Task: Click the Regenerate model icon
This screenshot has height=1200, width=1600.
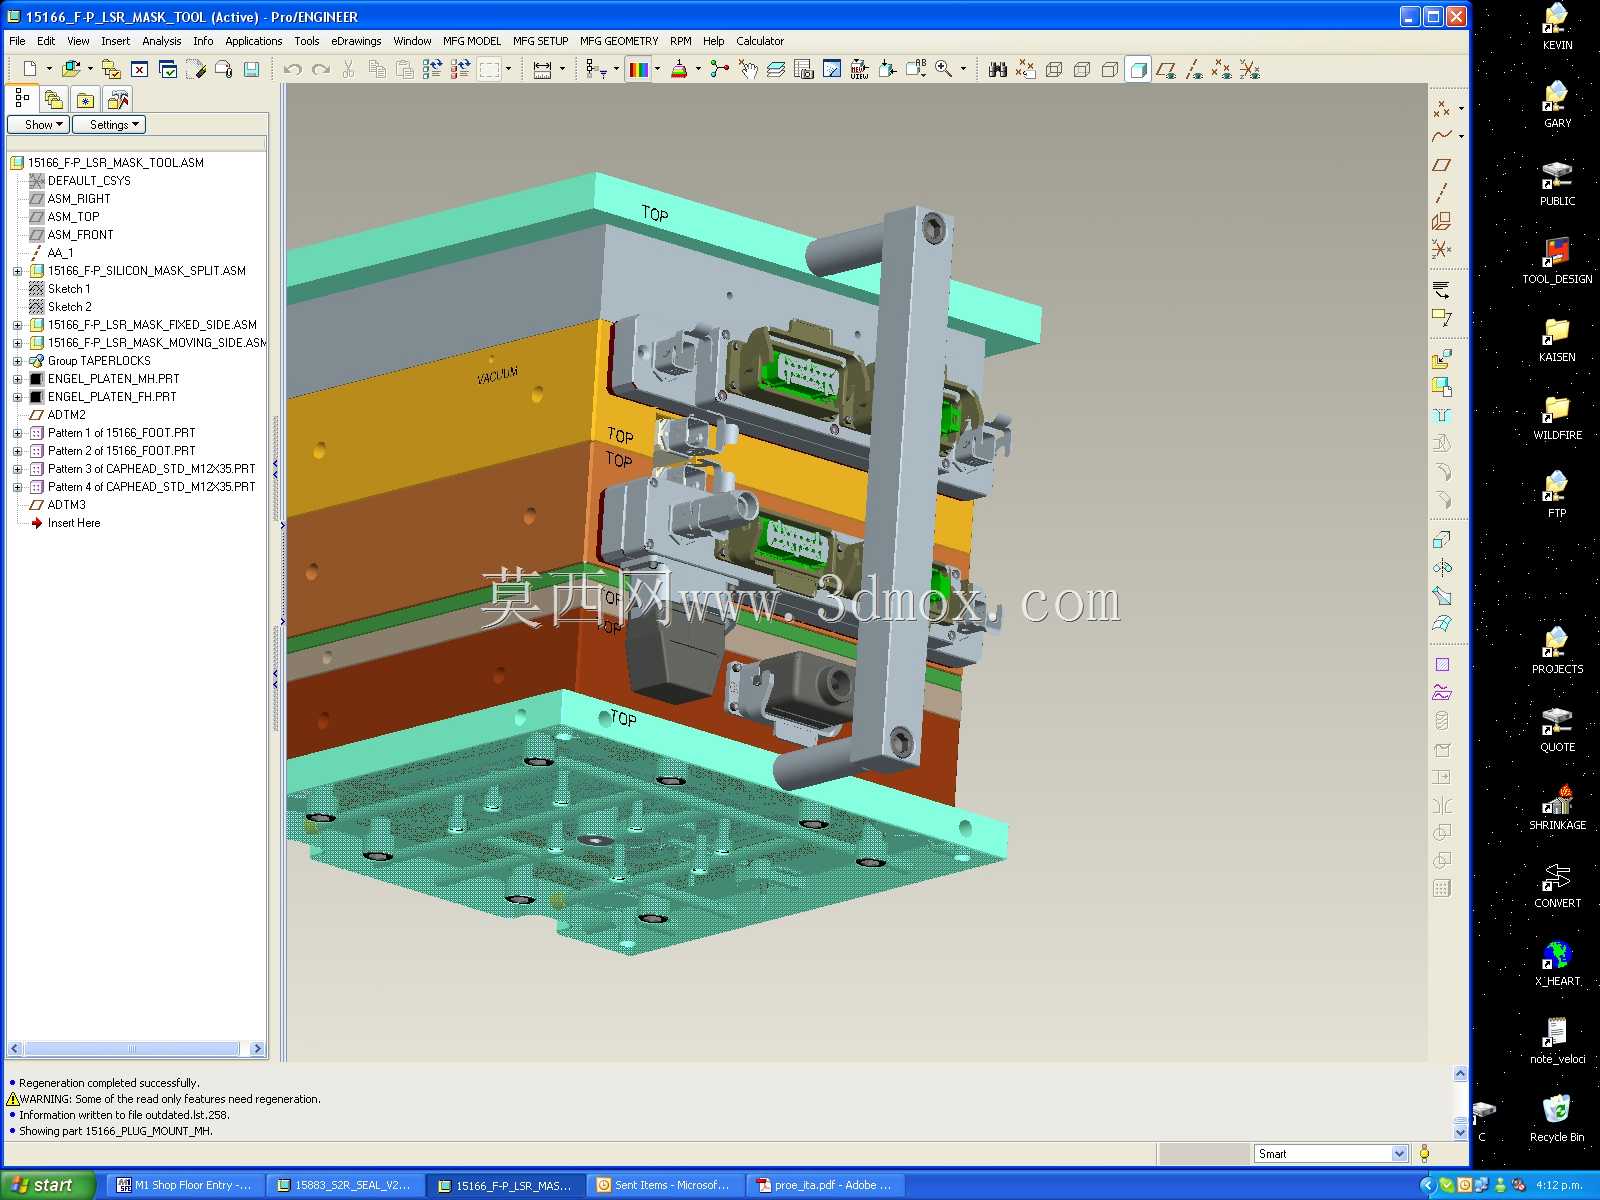Action: 432,69
